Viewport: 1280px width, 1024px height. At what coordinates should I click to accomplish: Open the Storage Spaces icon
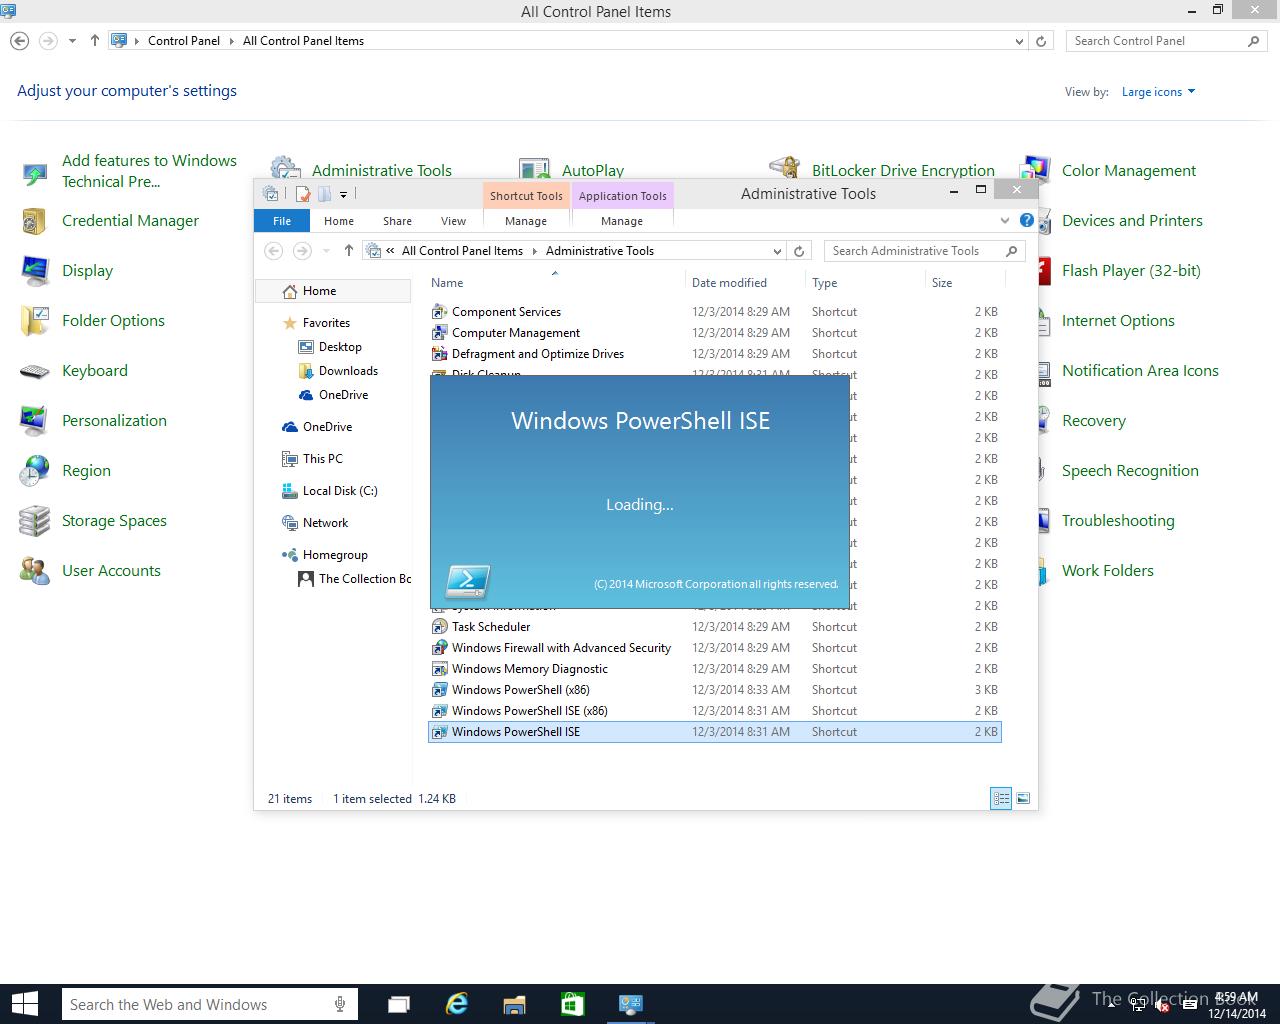[34, 521]
